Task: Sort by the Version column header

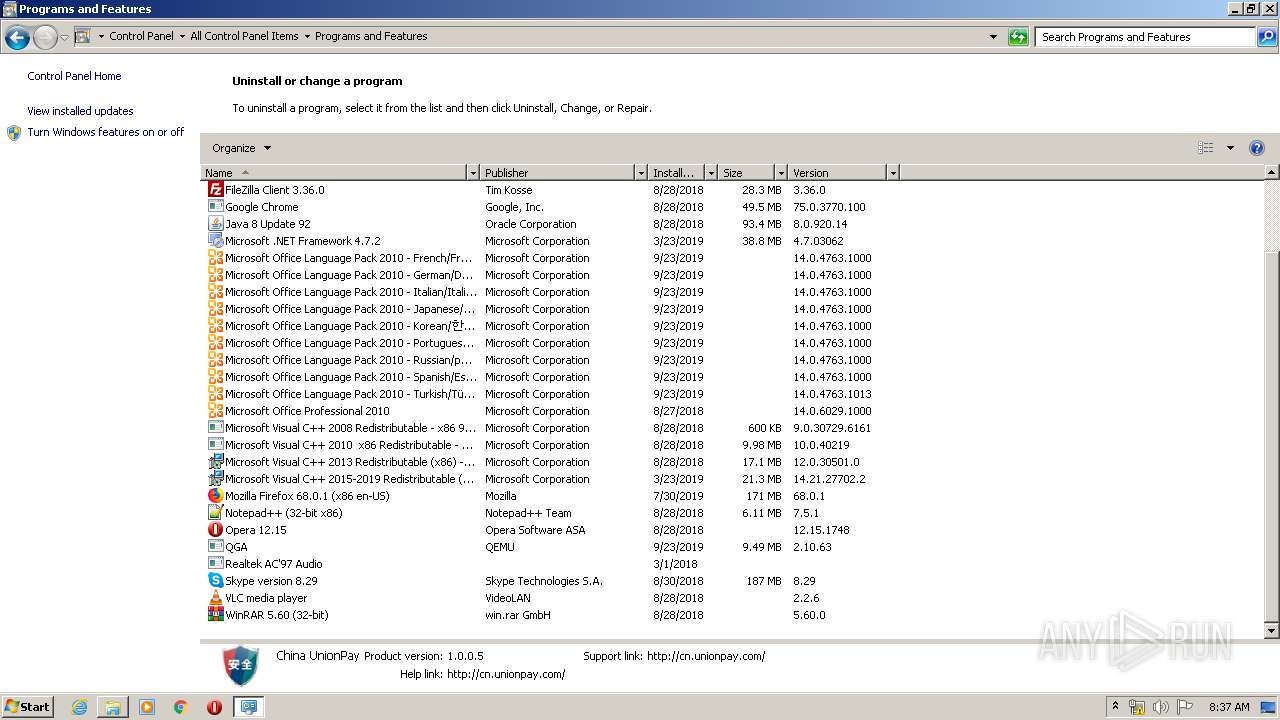Action: 838,173
